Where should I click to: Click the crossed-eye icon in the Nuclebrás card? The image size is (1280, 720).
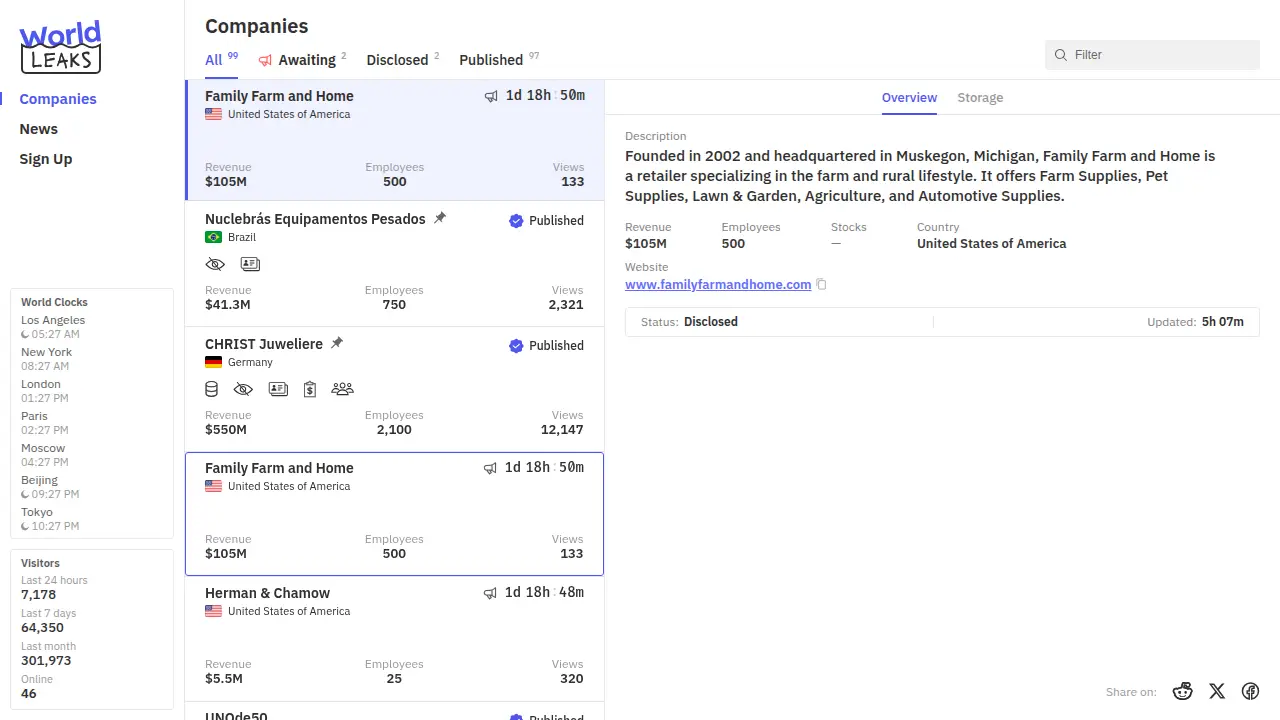215,265
